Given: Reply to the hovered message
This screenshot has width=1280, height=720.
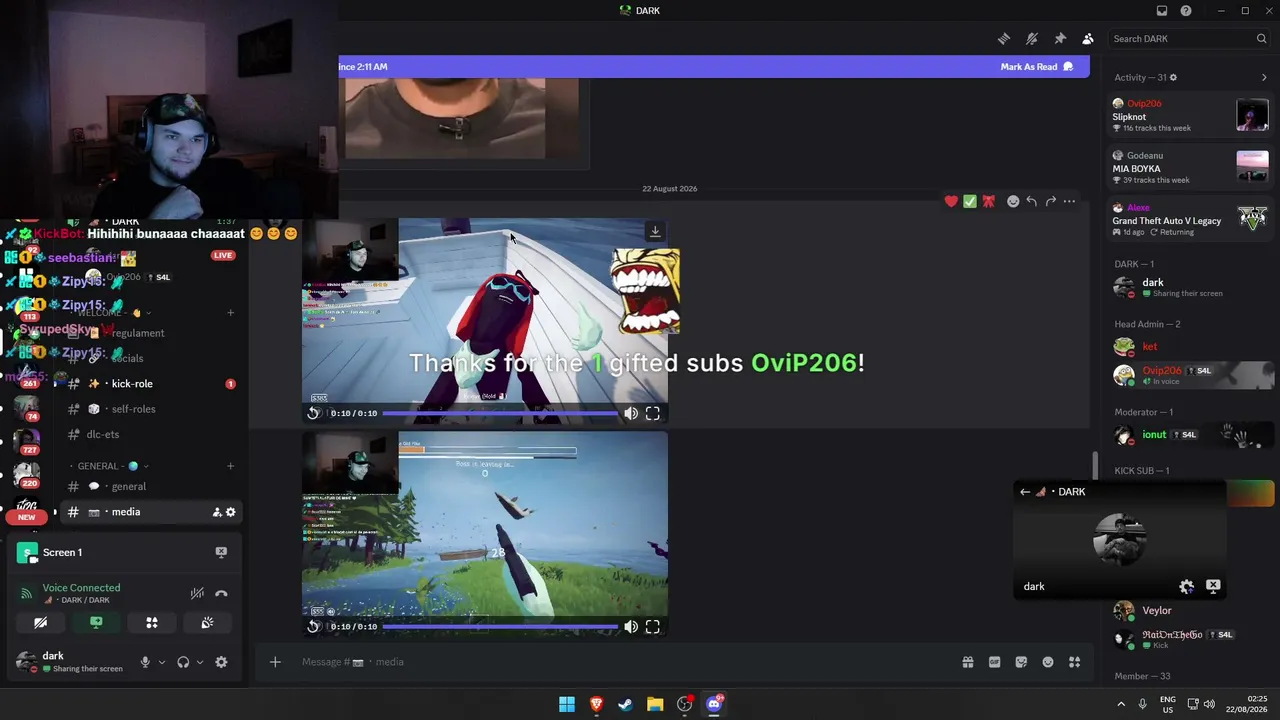Looking at the screenshot, I should 1031,201.
